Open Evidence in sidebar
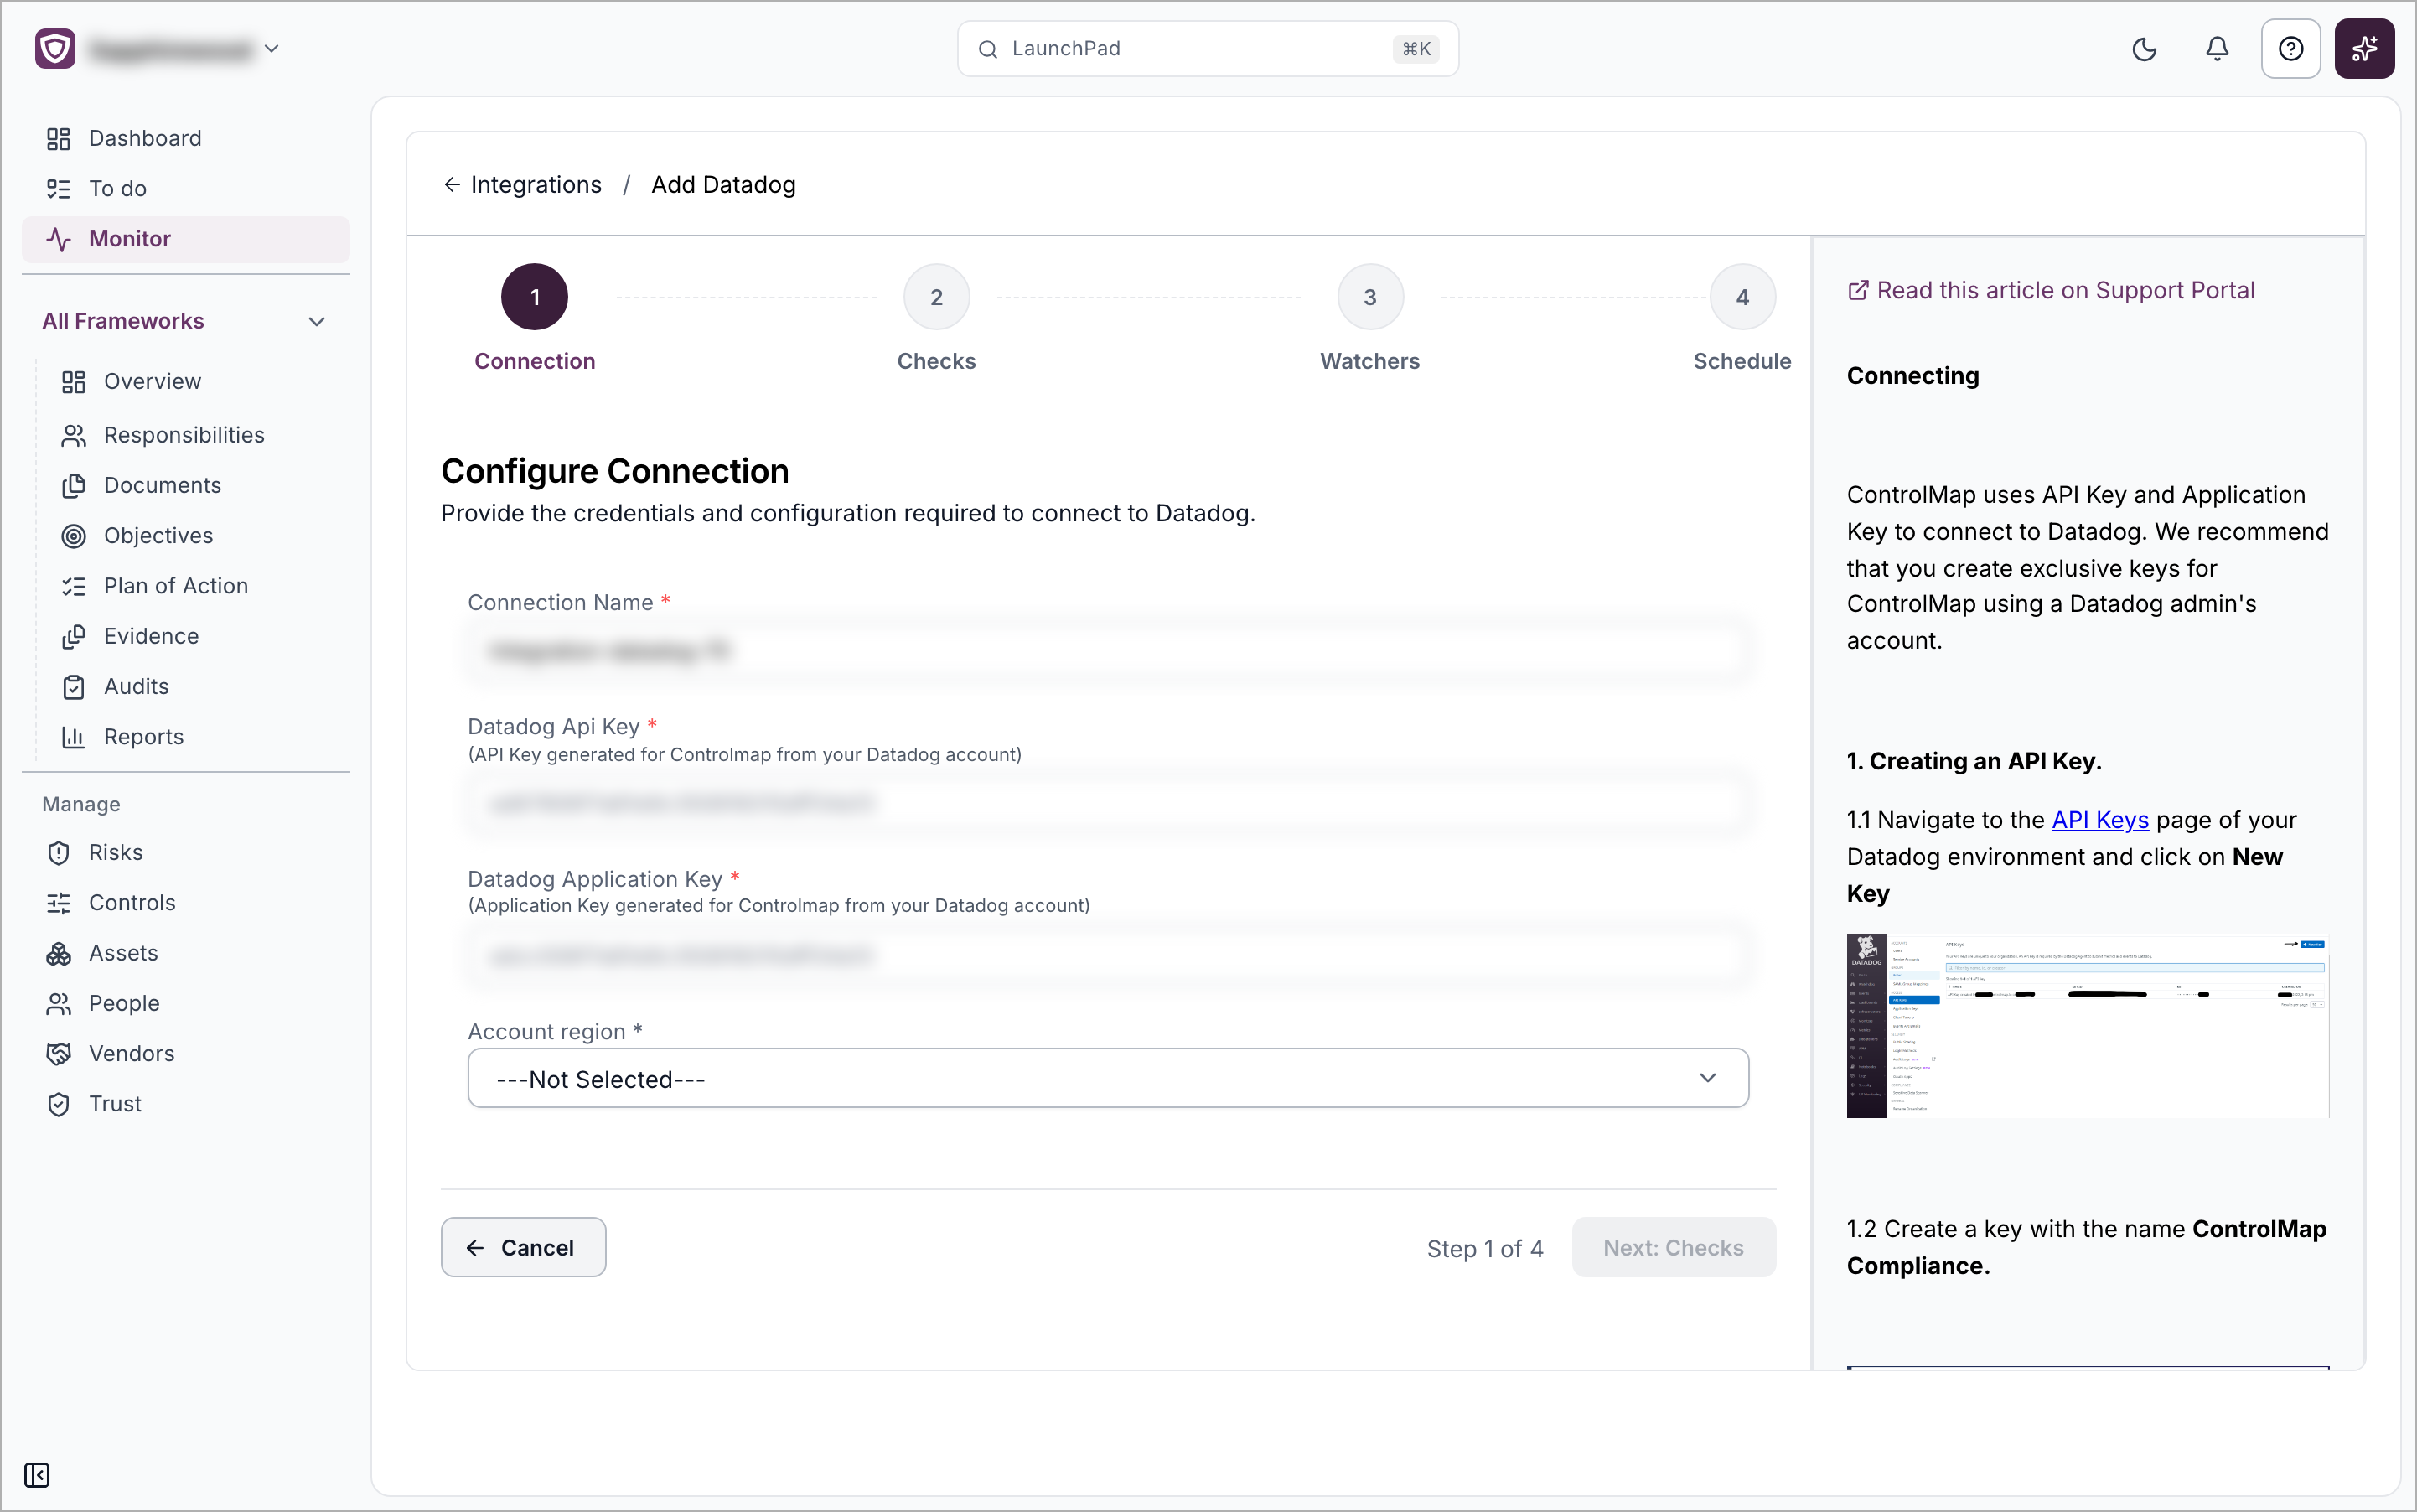 (x=151, y=636)
